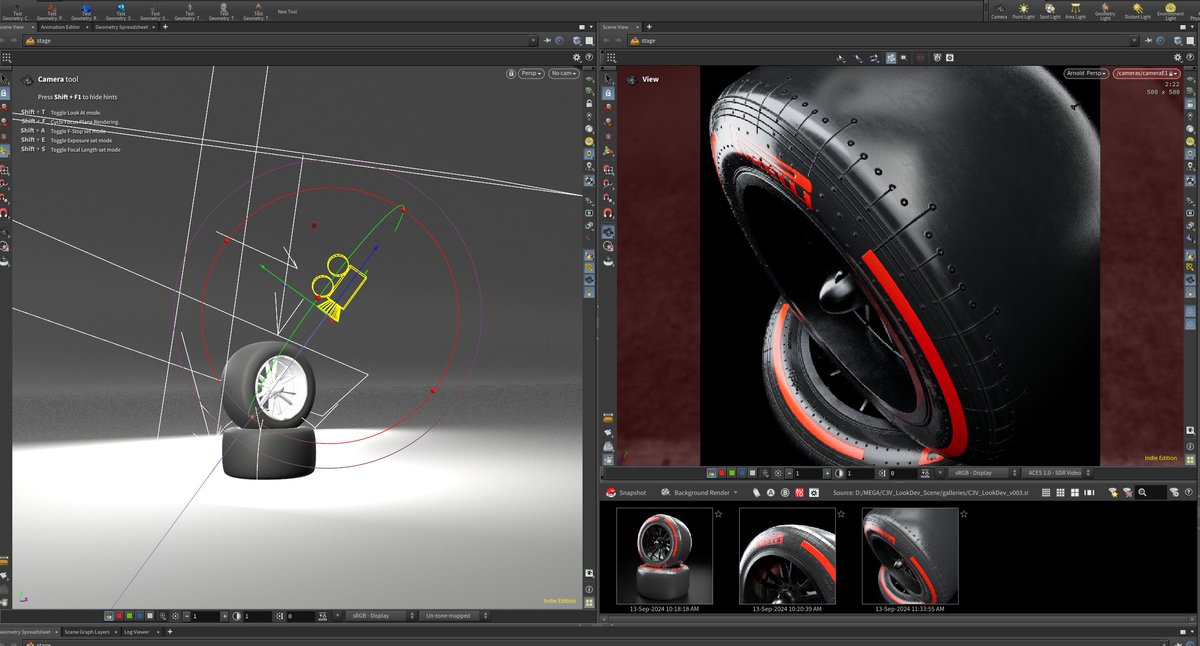This screenshot has height=646, width=1200.
Task: Add a Distant Light from the shelf
Action: coord(1138,10)
